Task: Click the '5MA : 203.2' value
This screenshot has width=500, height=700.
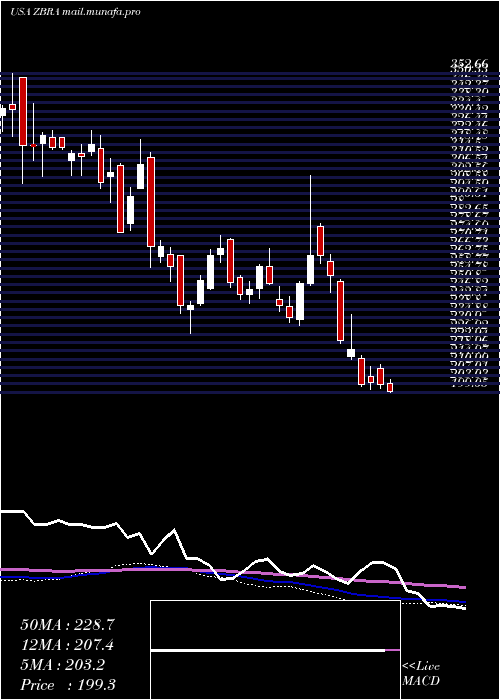Action: pyautogui.click(x=62, y=665)
